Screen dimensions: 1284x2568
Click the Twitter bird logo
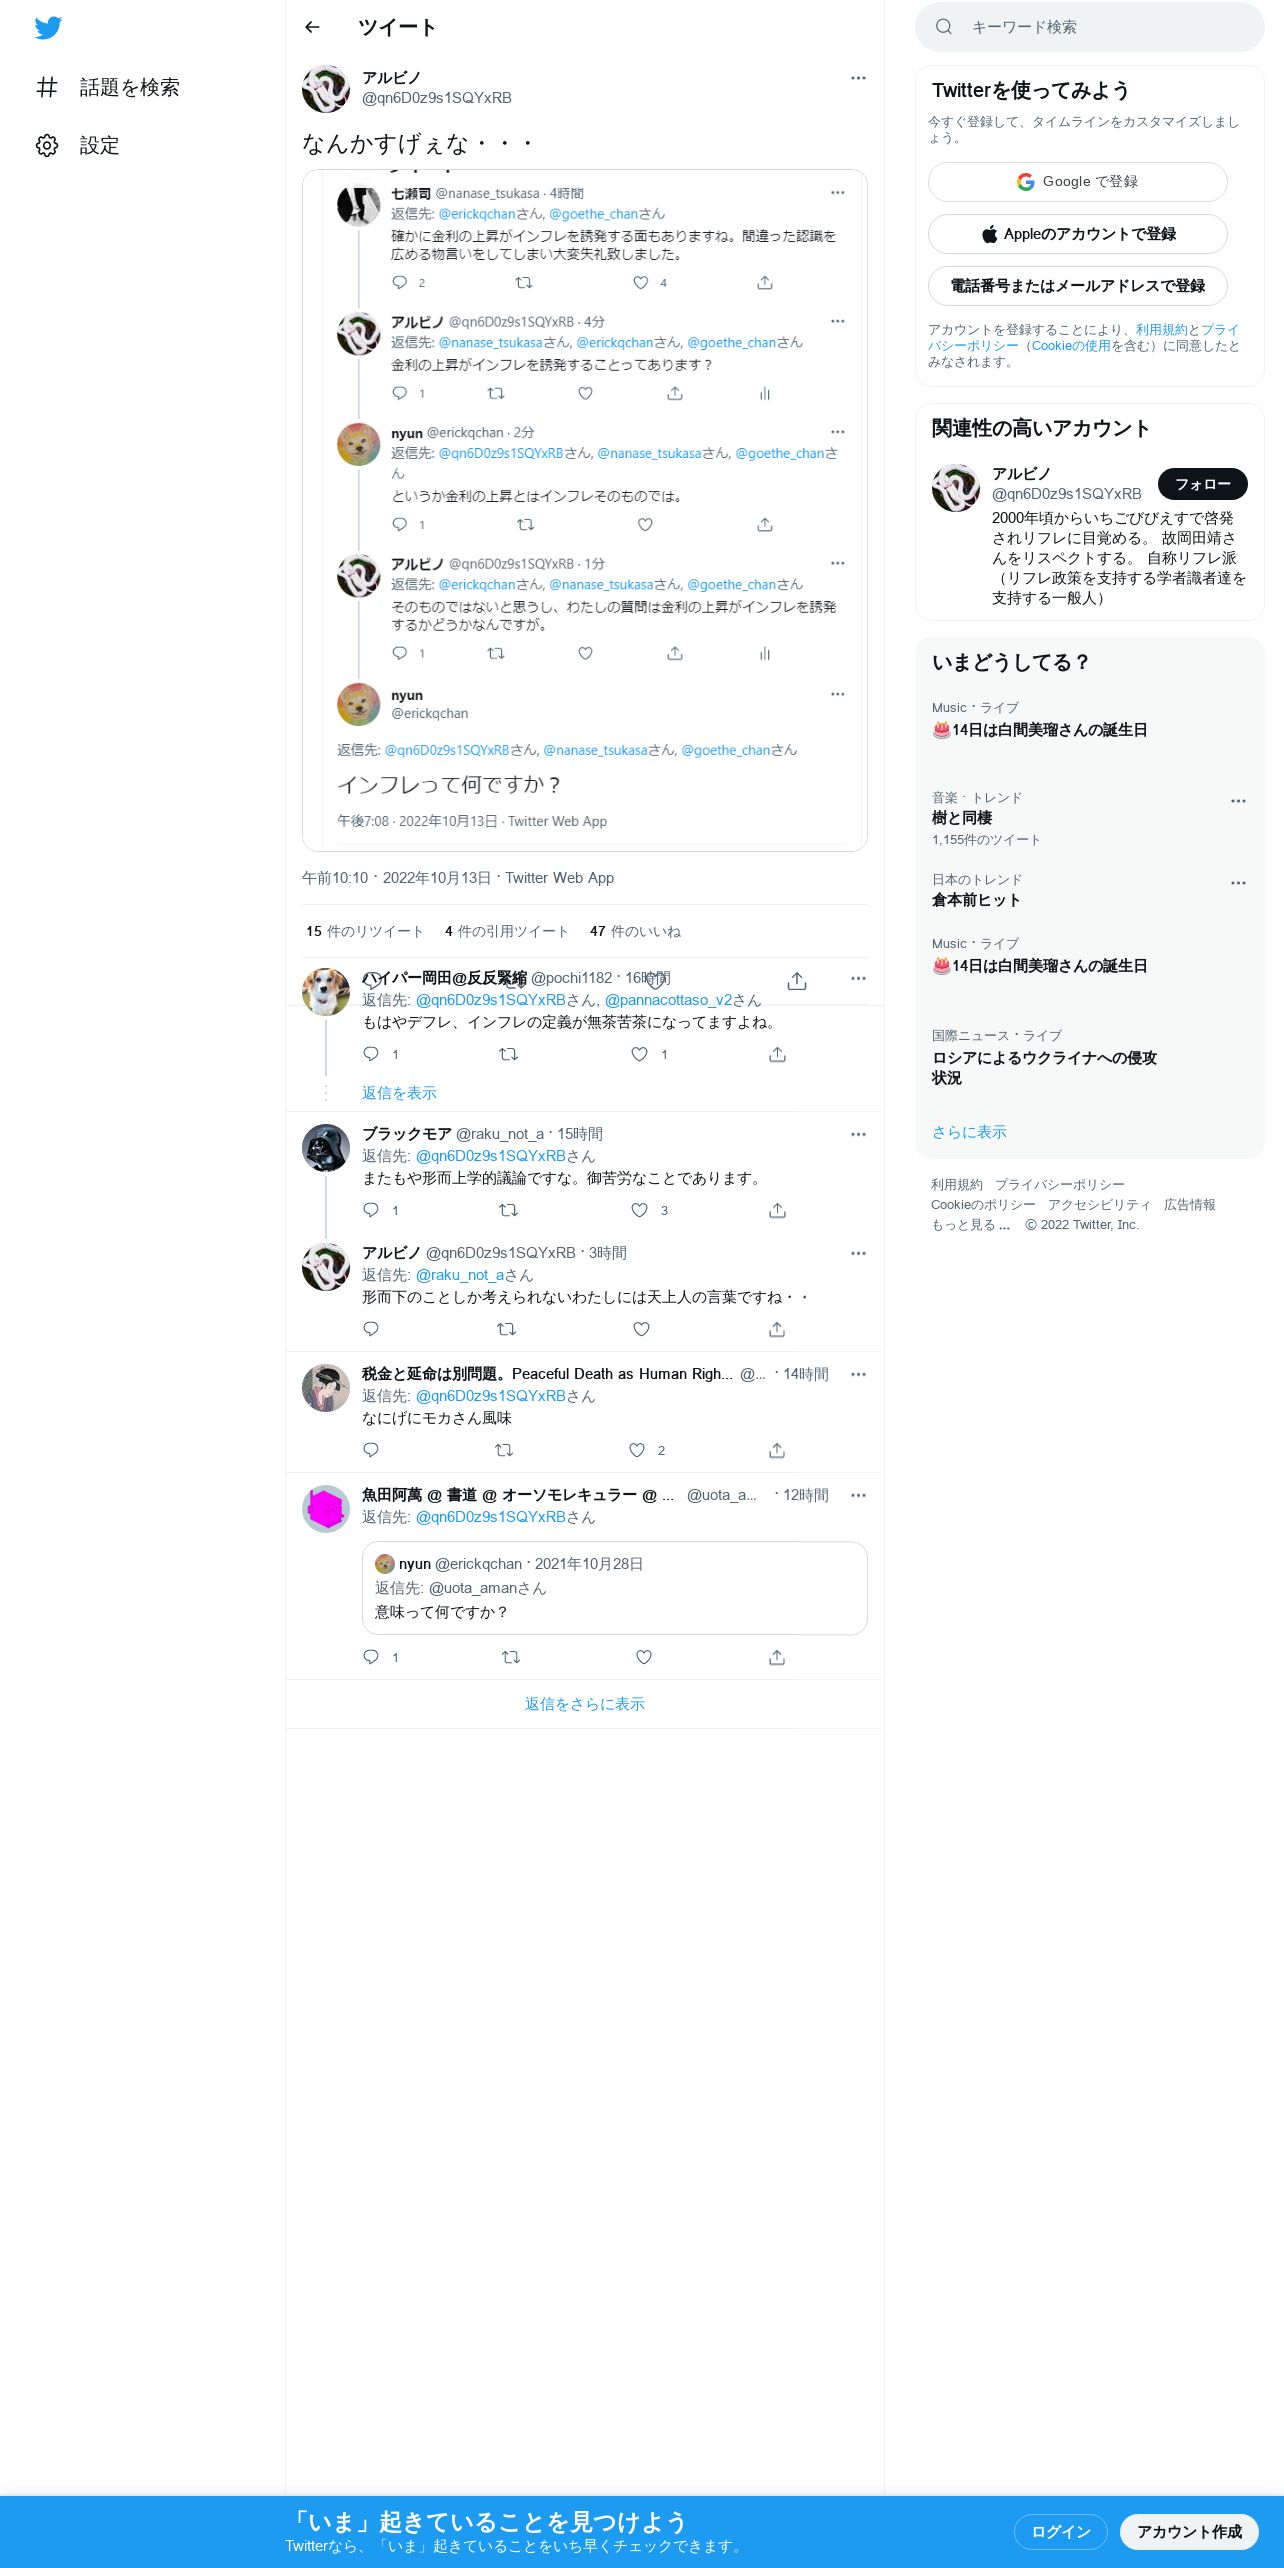click(x=48, y=28)
